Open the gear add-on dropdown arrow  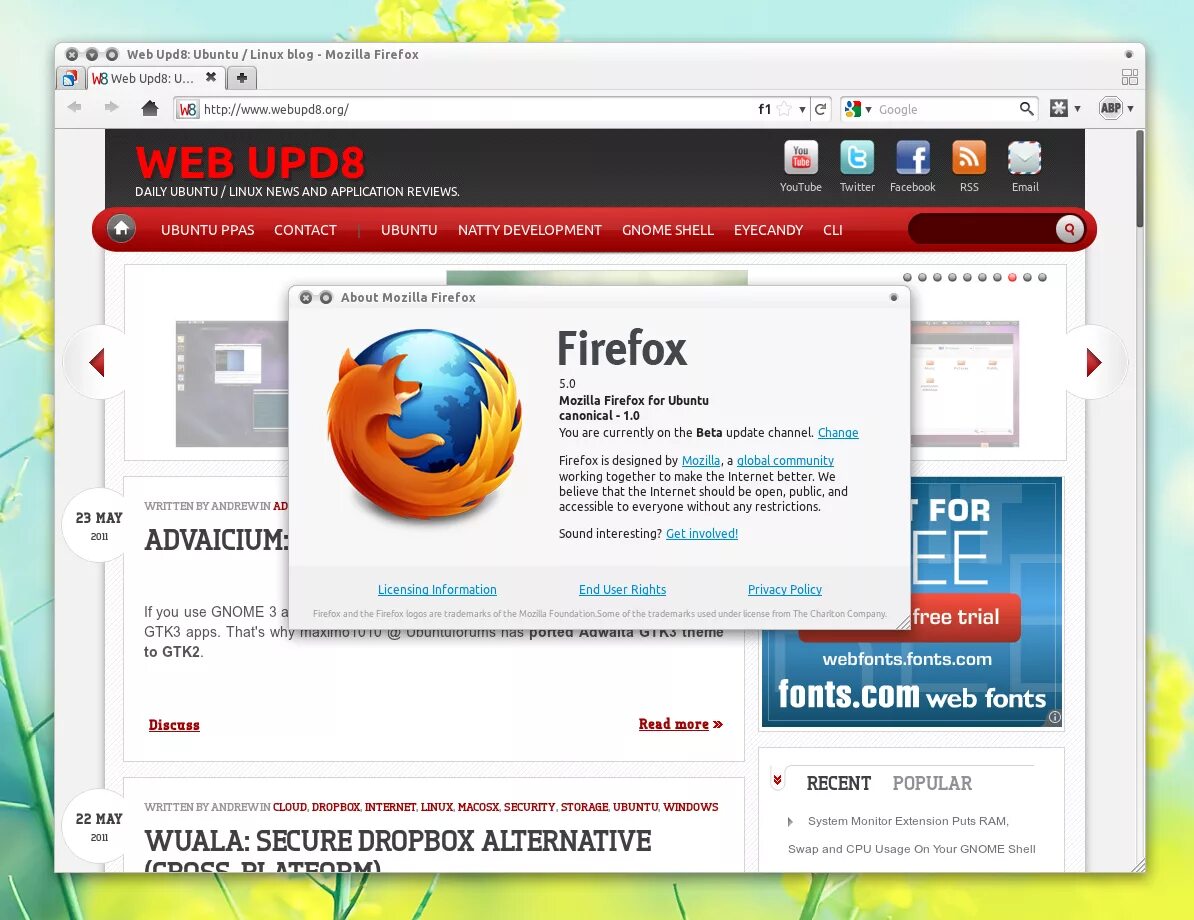(1077, 109)
